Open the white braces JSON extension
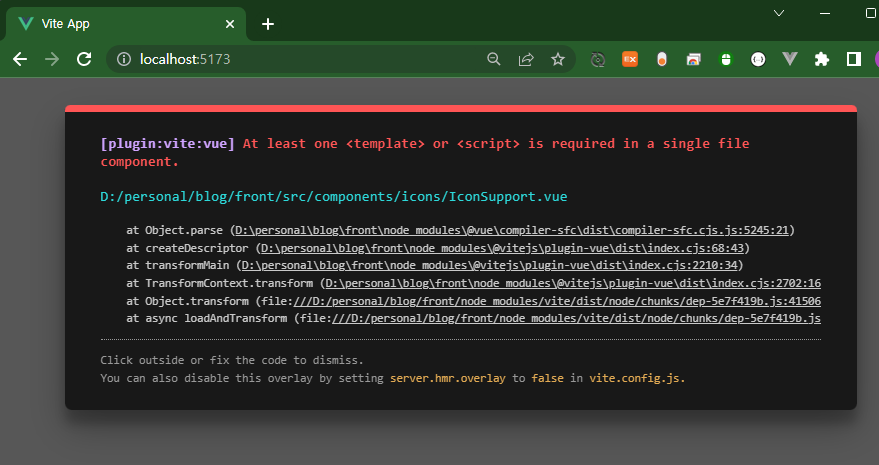879x465 pixels. [758, 59]
